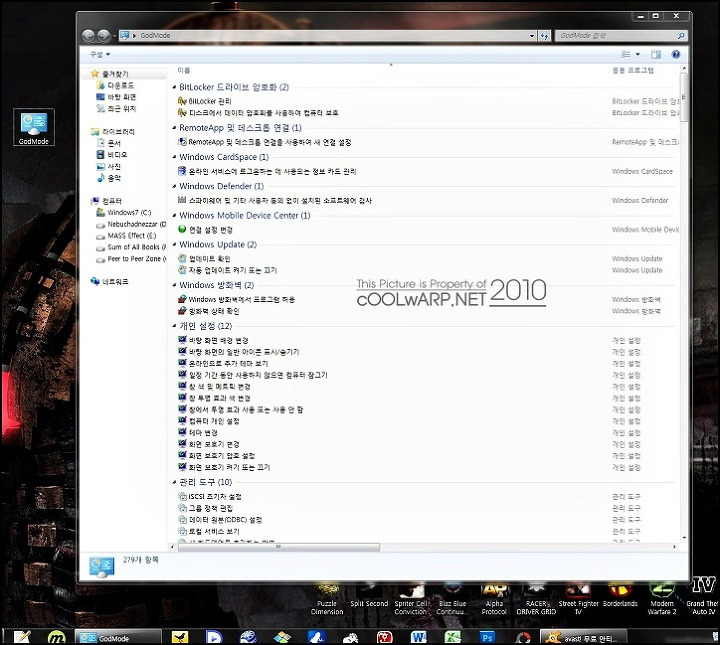This screenshot has height=645, width=720.
Task: Open the Sum of All Books drive
Action: pos(131,247)
